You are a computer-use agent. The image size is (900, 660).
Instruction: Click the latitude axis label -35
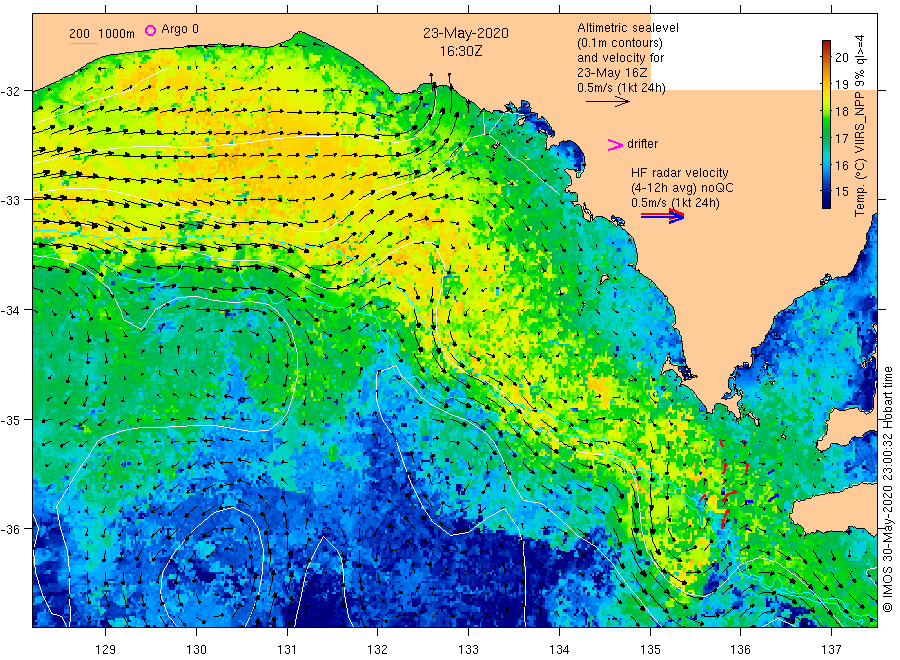tap(11, 420)
